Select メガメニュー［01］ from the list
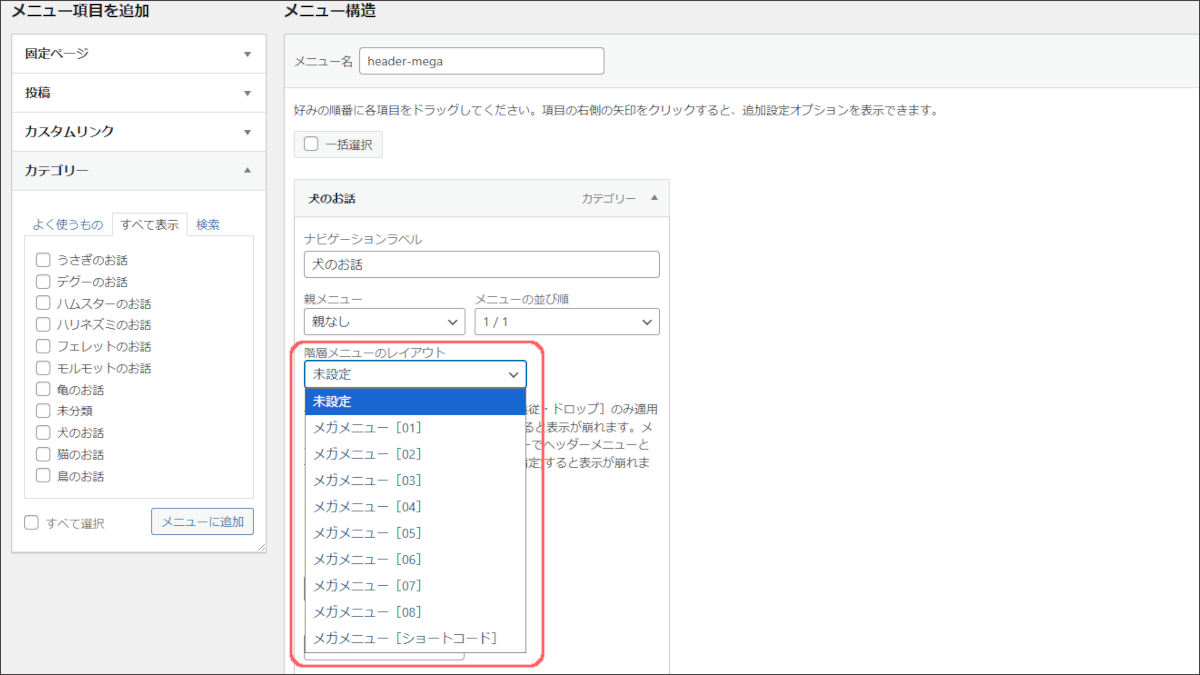The height and width of the screenshot is (675, 1200). click(367, 428)
